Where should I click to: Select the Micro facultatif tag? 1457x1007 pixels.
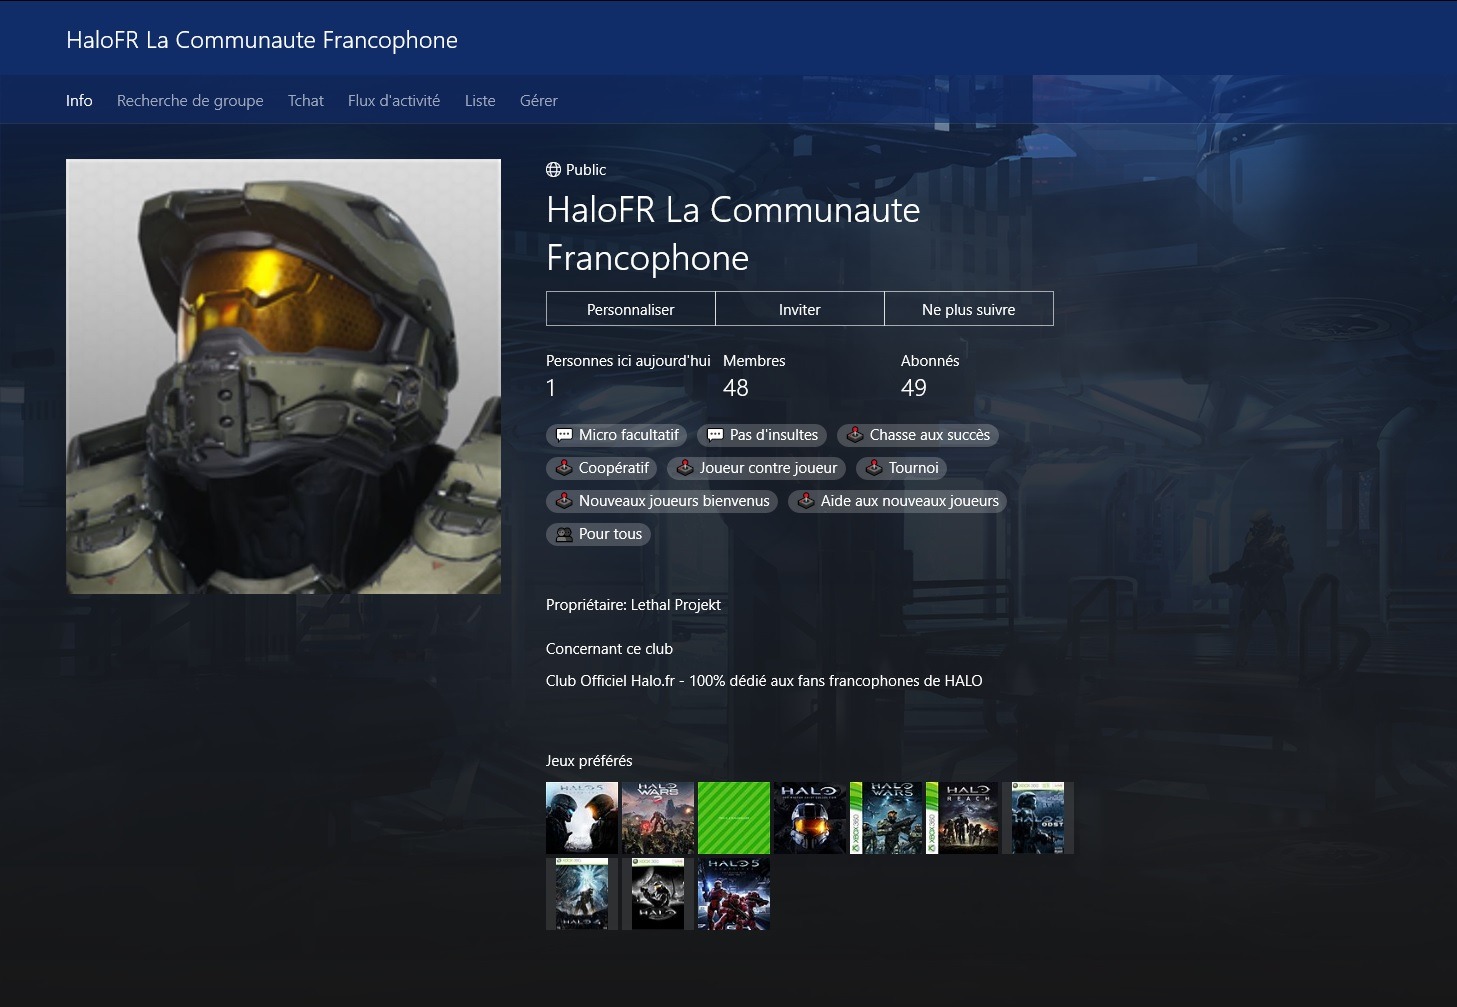point(617,435)
